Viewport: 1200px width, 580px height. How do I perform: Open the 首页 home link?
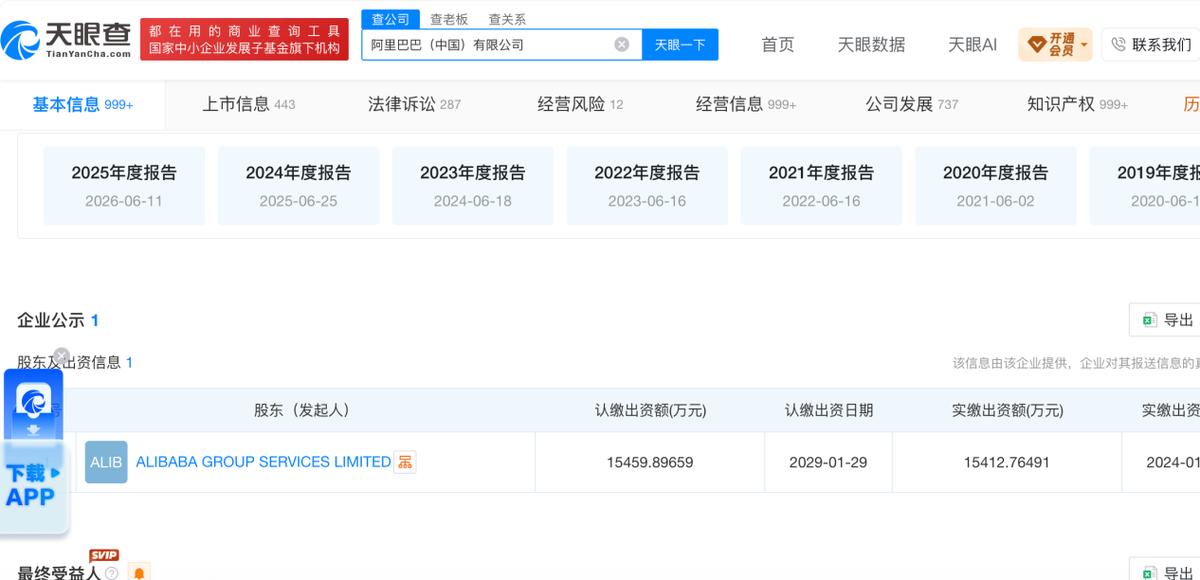click(777, 44)
